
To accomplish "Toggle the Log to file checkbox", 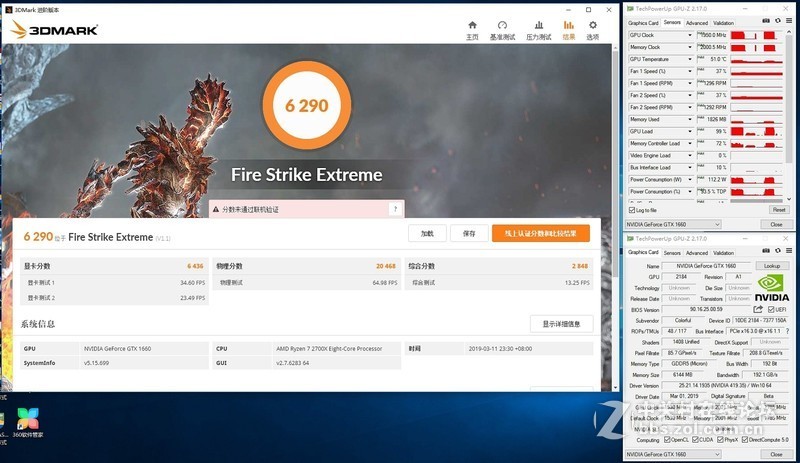I will [630, 210].
